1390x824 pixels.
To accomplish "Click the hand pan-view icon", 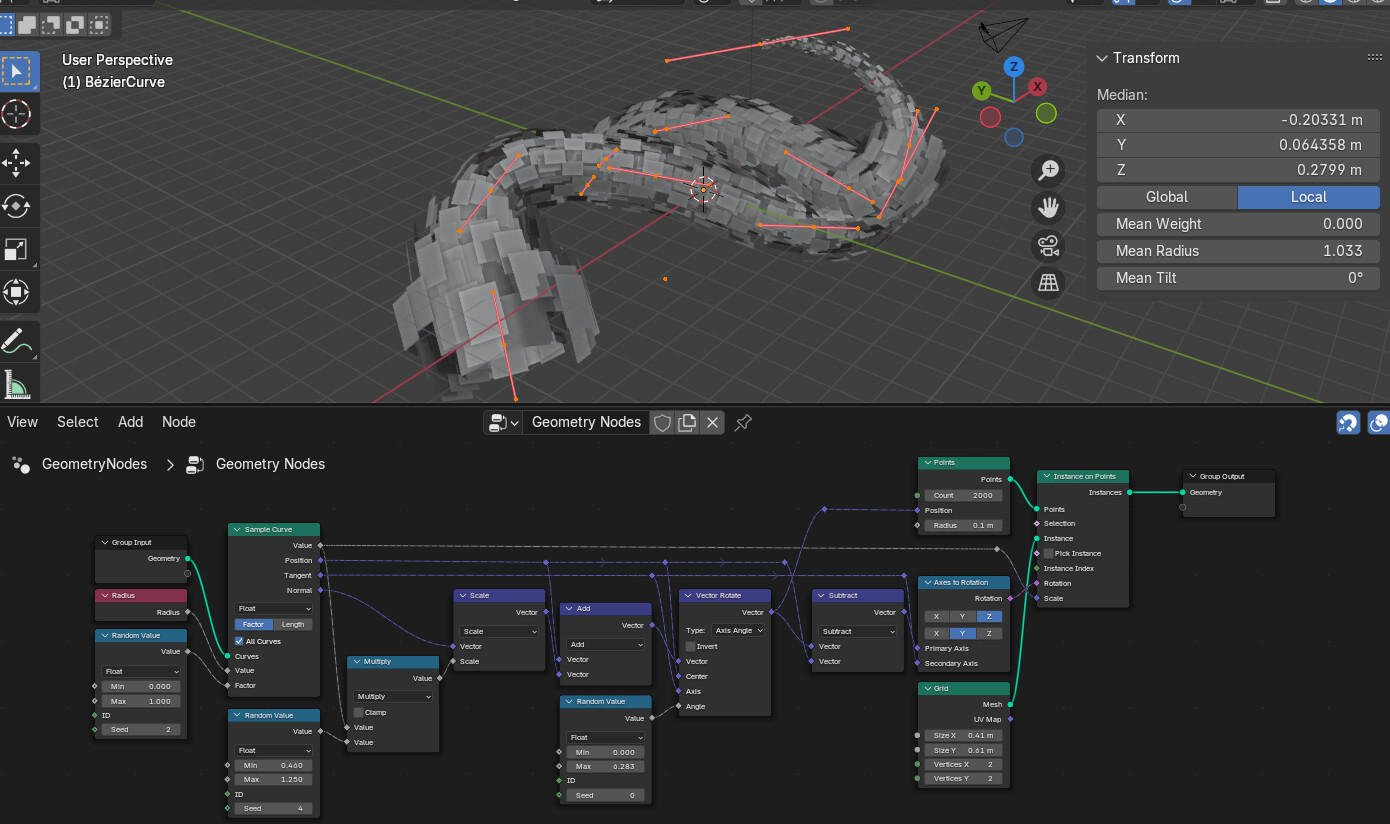I will (1048, 208).
